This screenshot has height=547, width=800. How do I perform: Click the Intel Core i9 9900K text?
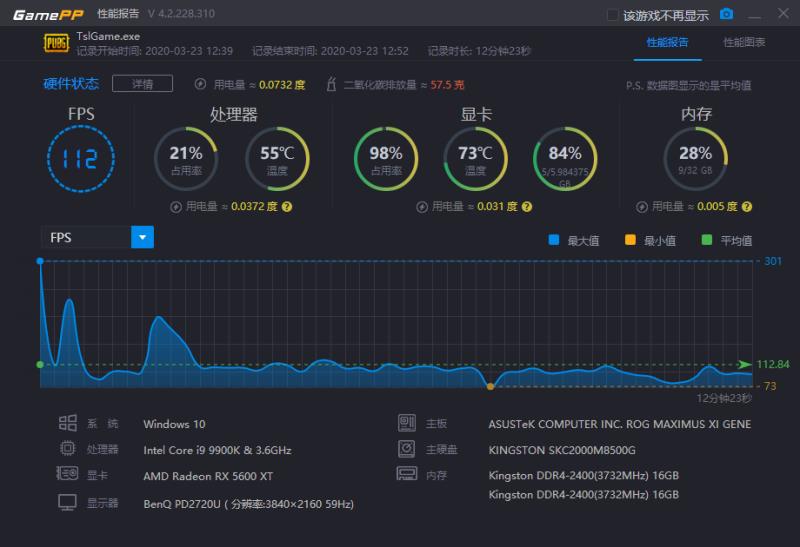pyautogui.click(x=217, y=450)
